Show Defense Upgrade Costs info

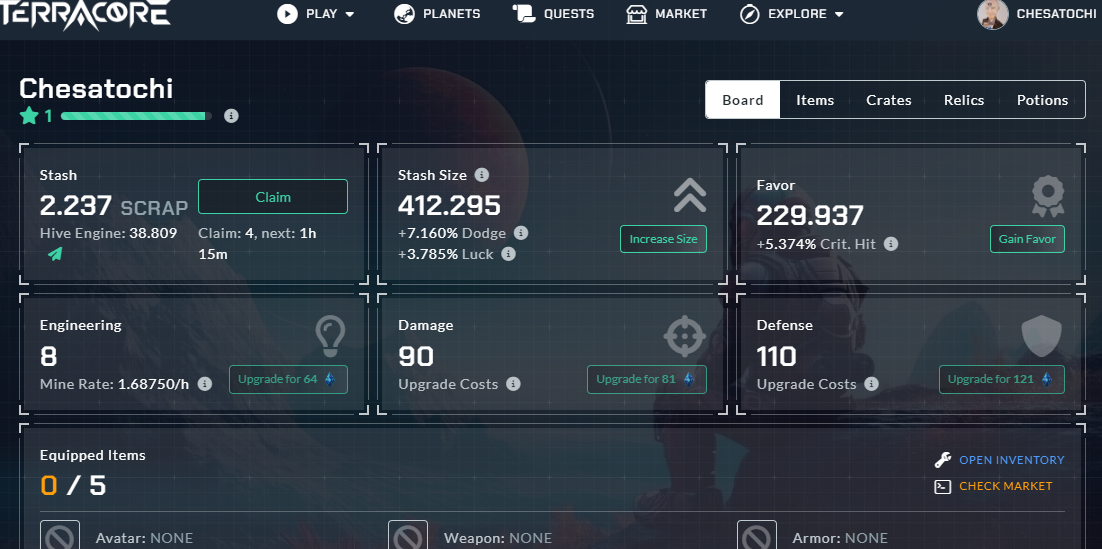(871, 384)
